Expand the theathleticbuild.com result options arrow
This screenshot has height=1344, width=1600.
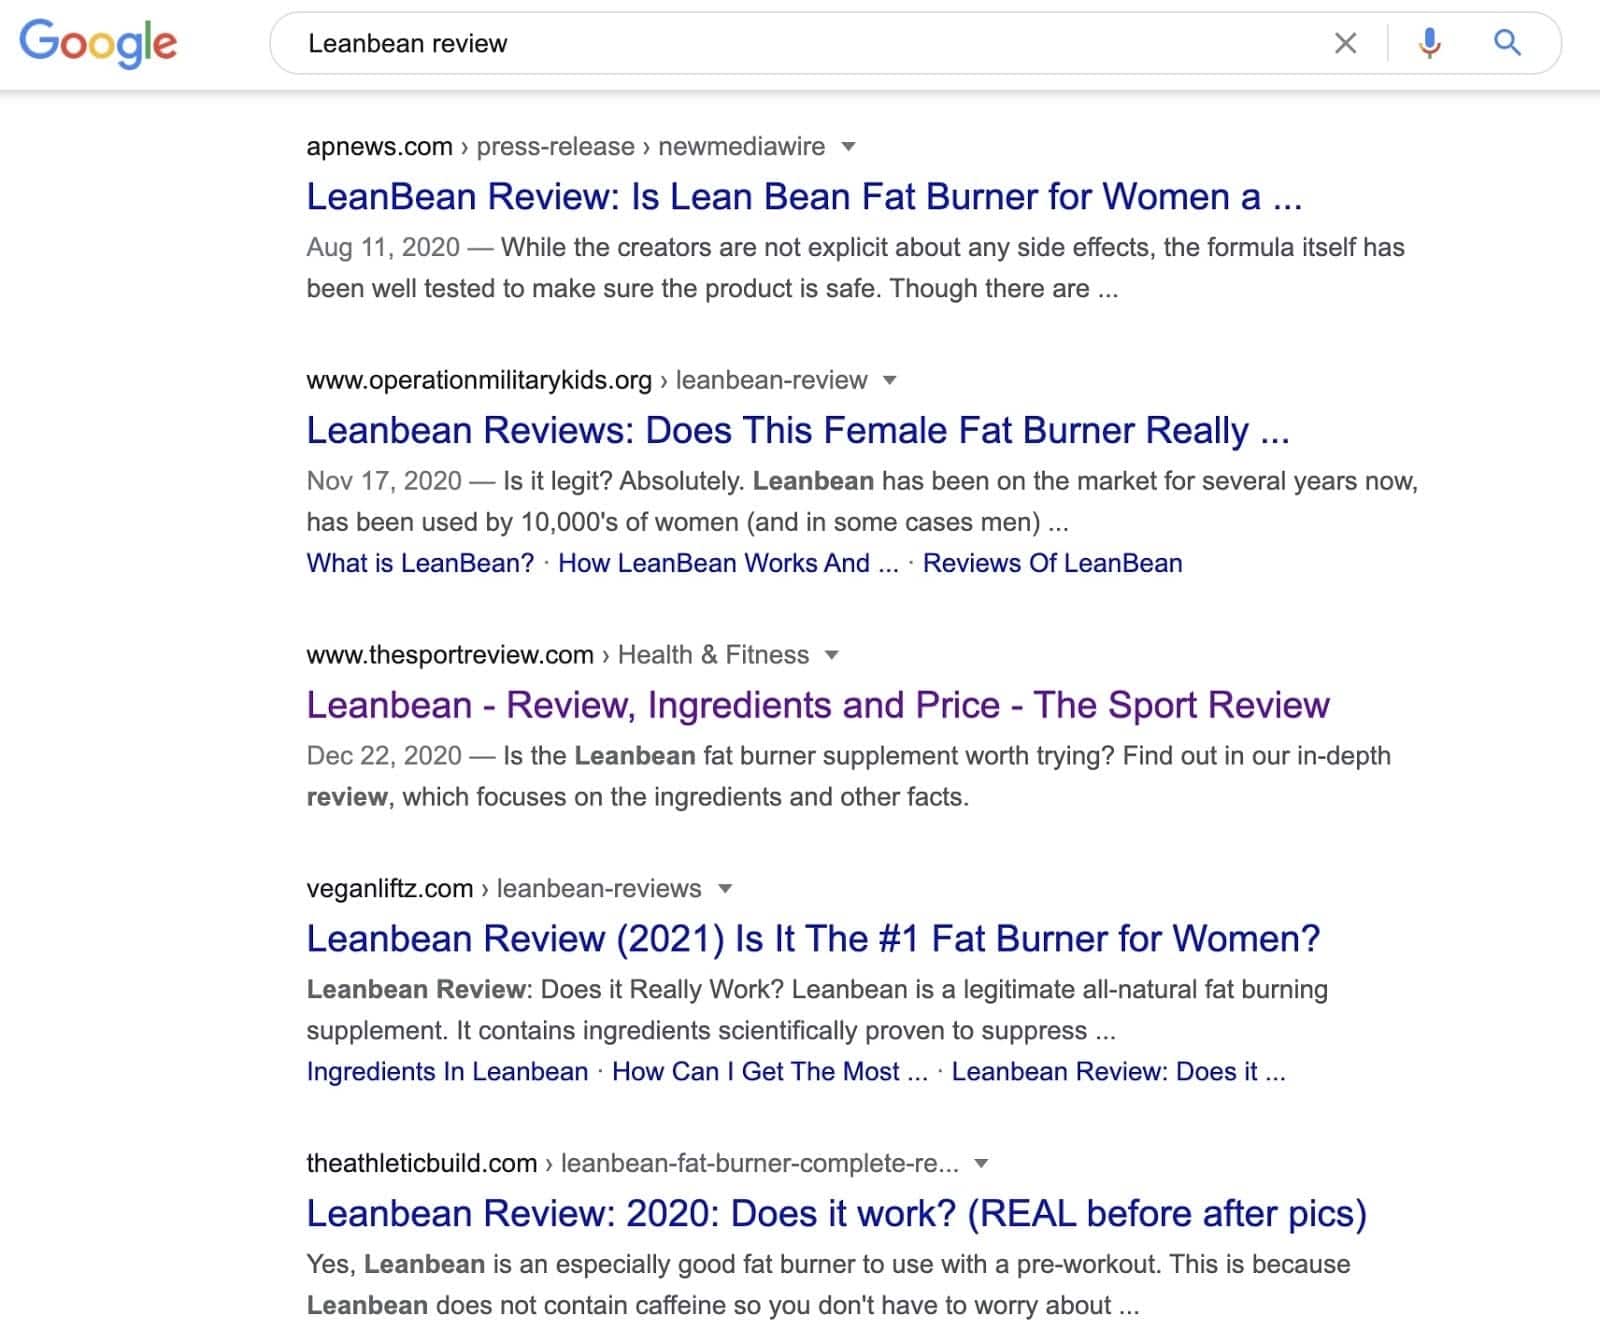[981, 1164]
